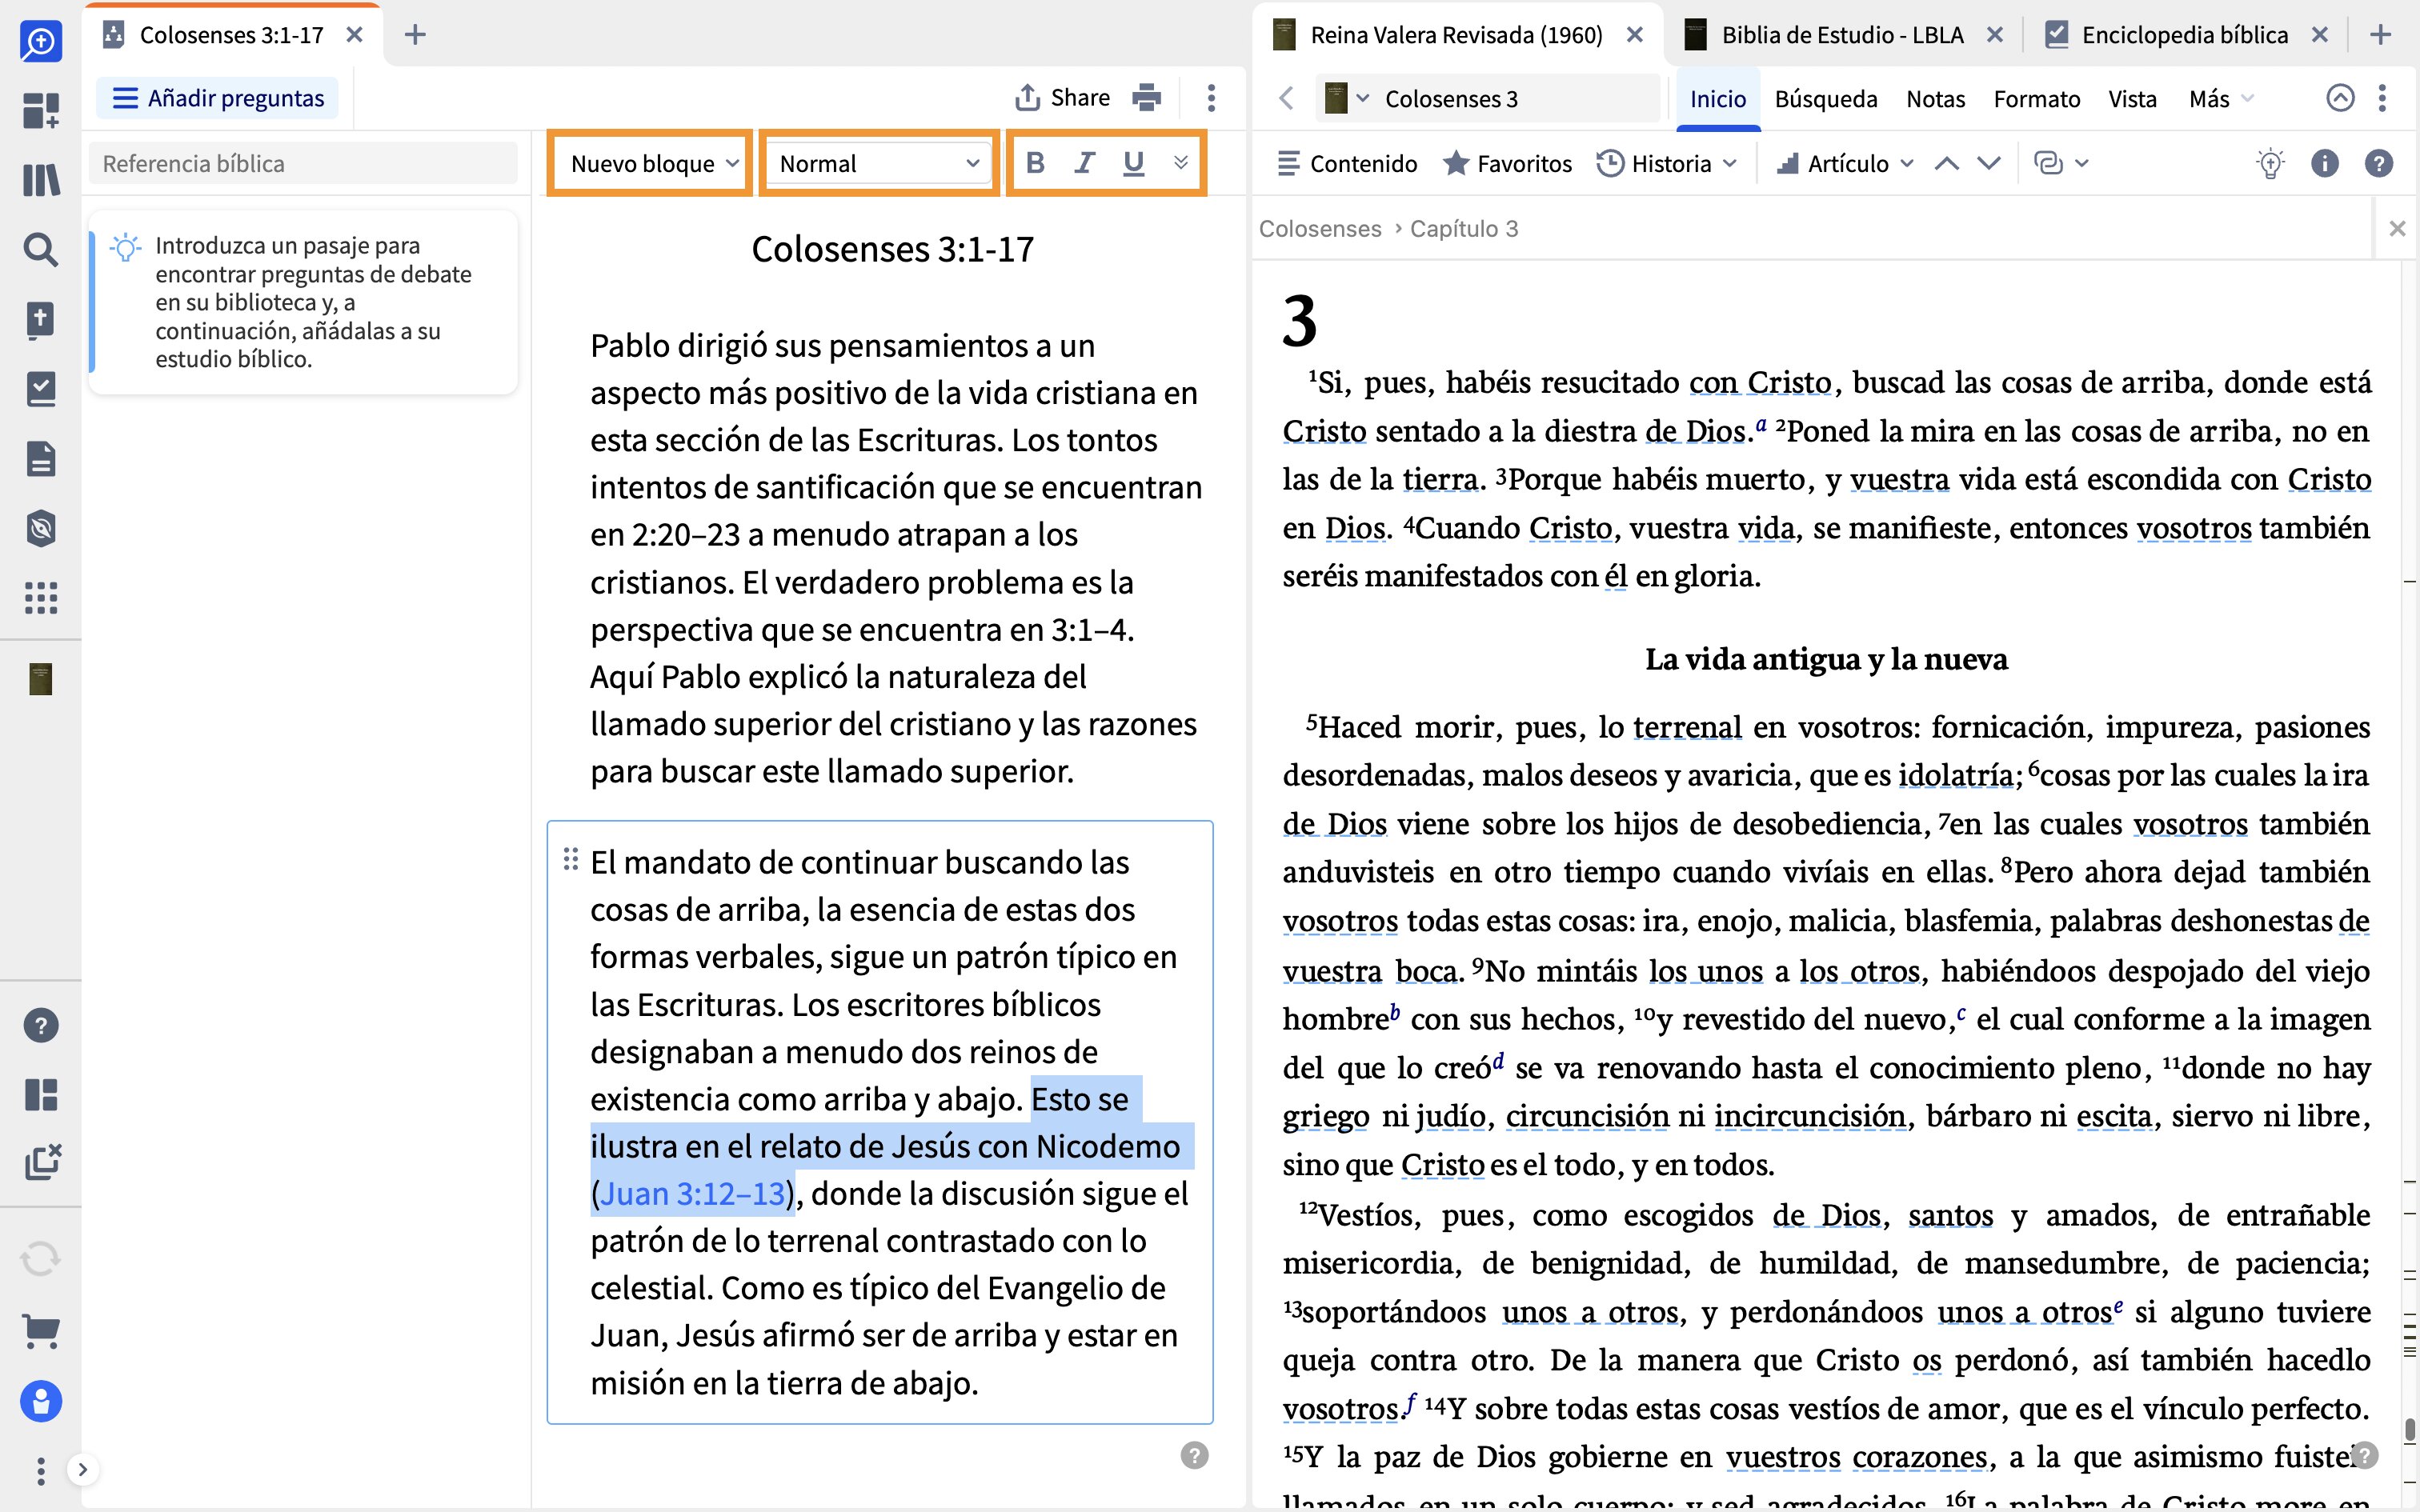Print the Colosenses study document
Screen dimensions: 2420x1512
(x=1147, y=98)
